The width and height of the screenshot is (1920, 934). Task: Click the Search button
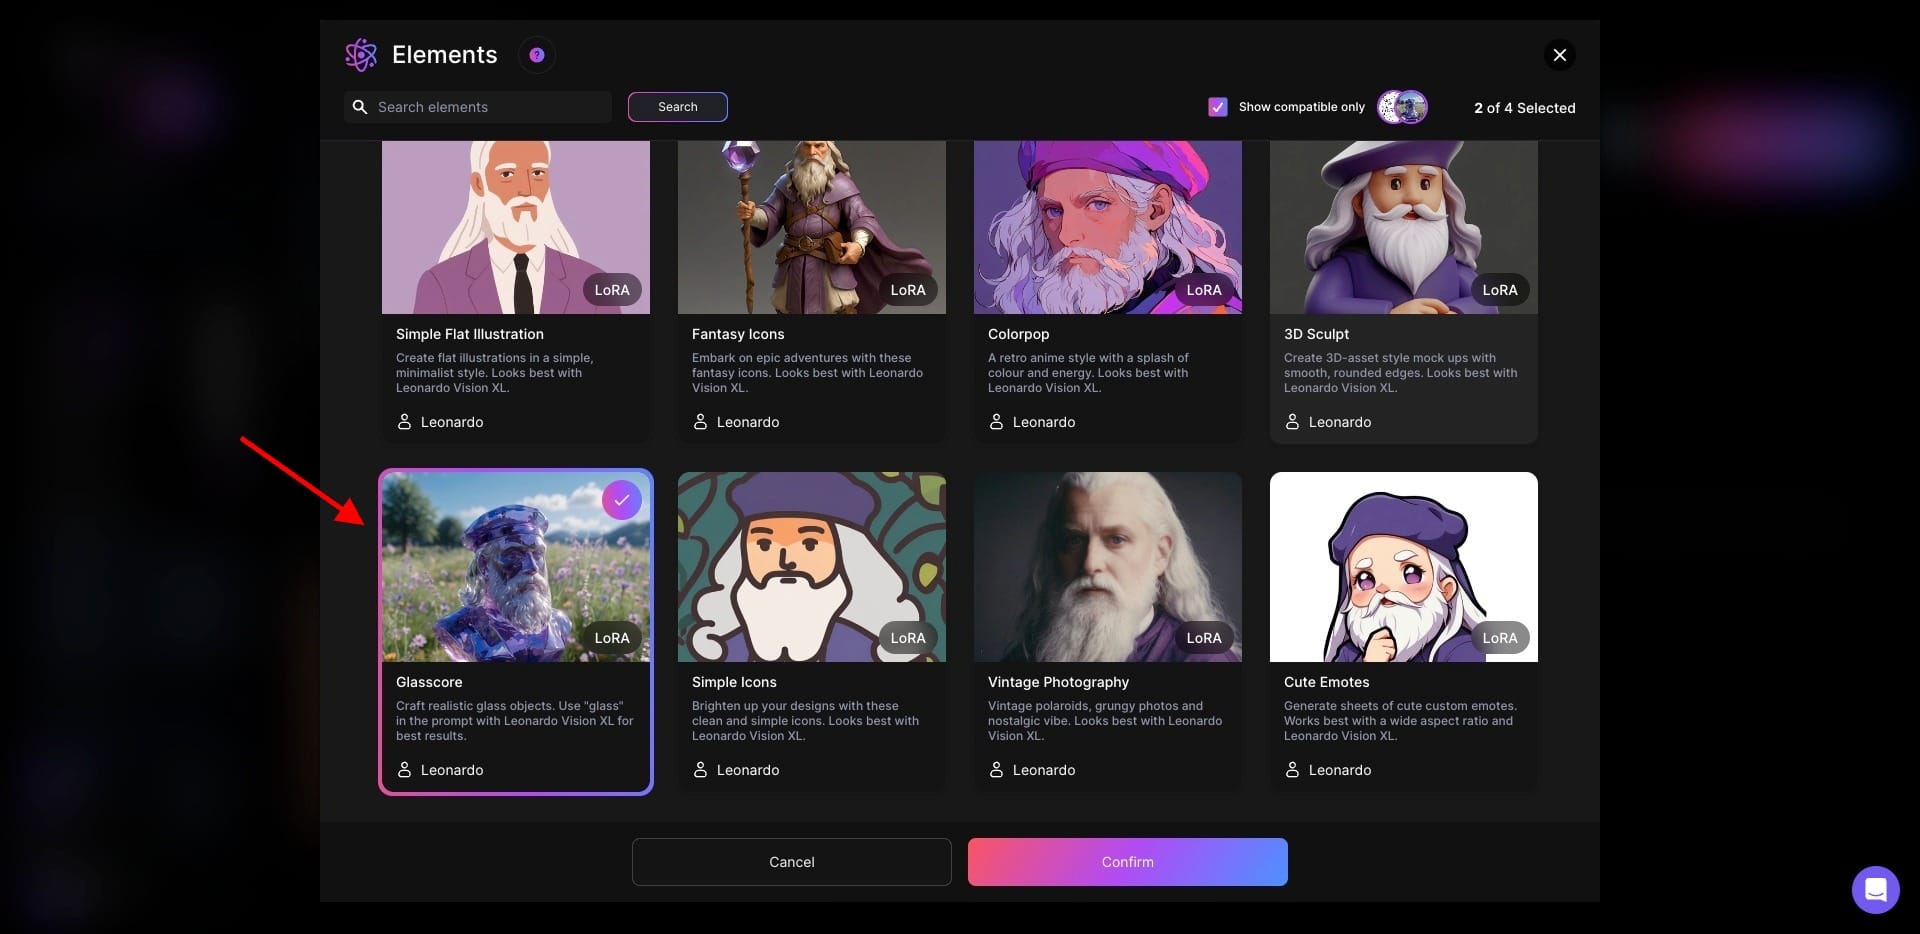(x=678, y=107)
